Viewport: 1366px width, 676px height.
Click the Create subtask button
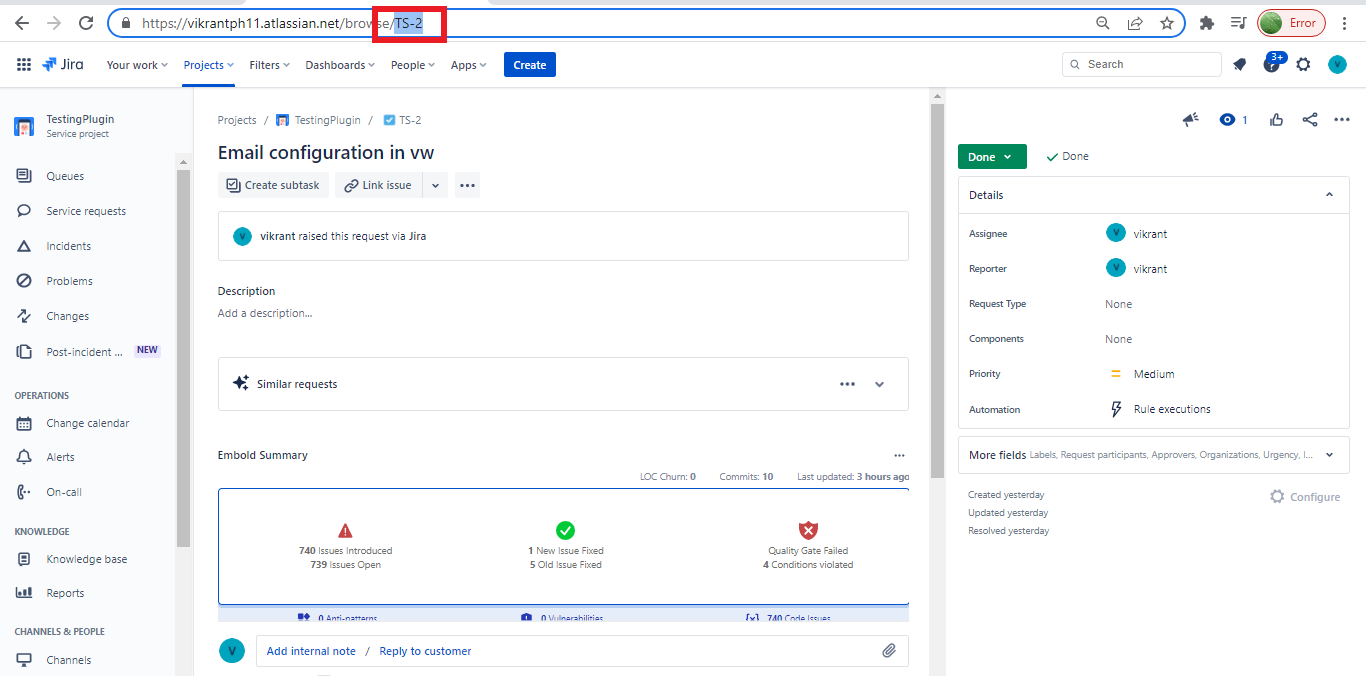273,184
